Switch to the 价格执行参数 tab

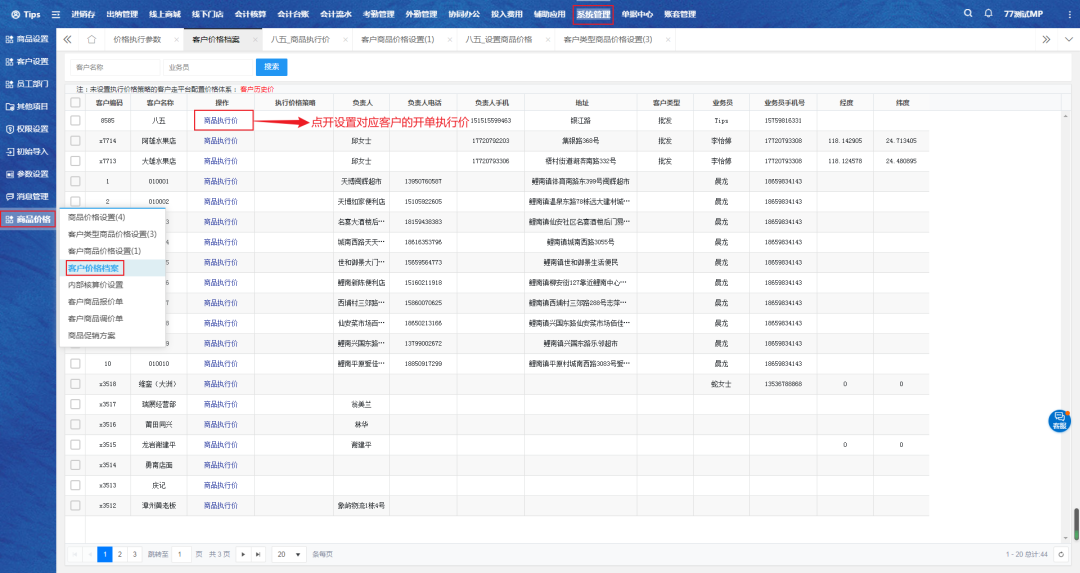pyautogui.click(x=137, y=39)
